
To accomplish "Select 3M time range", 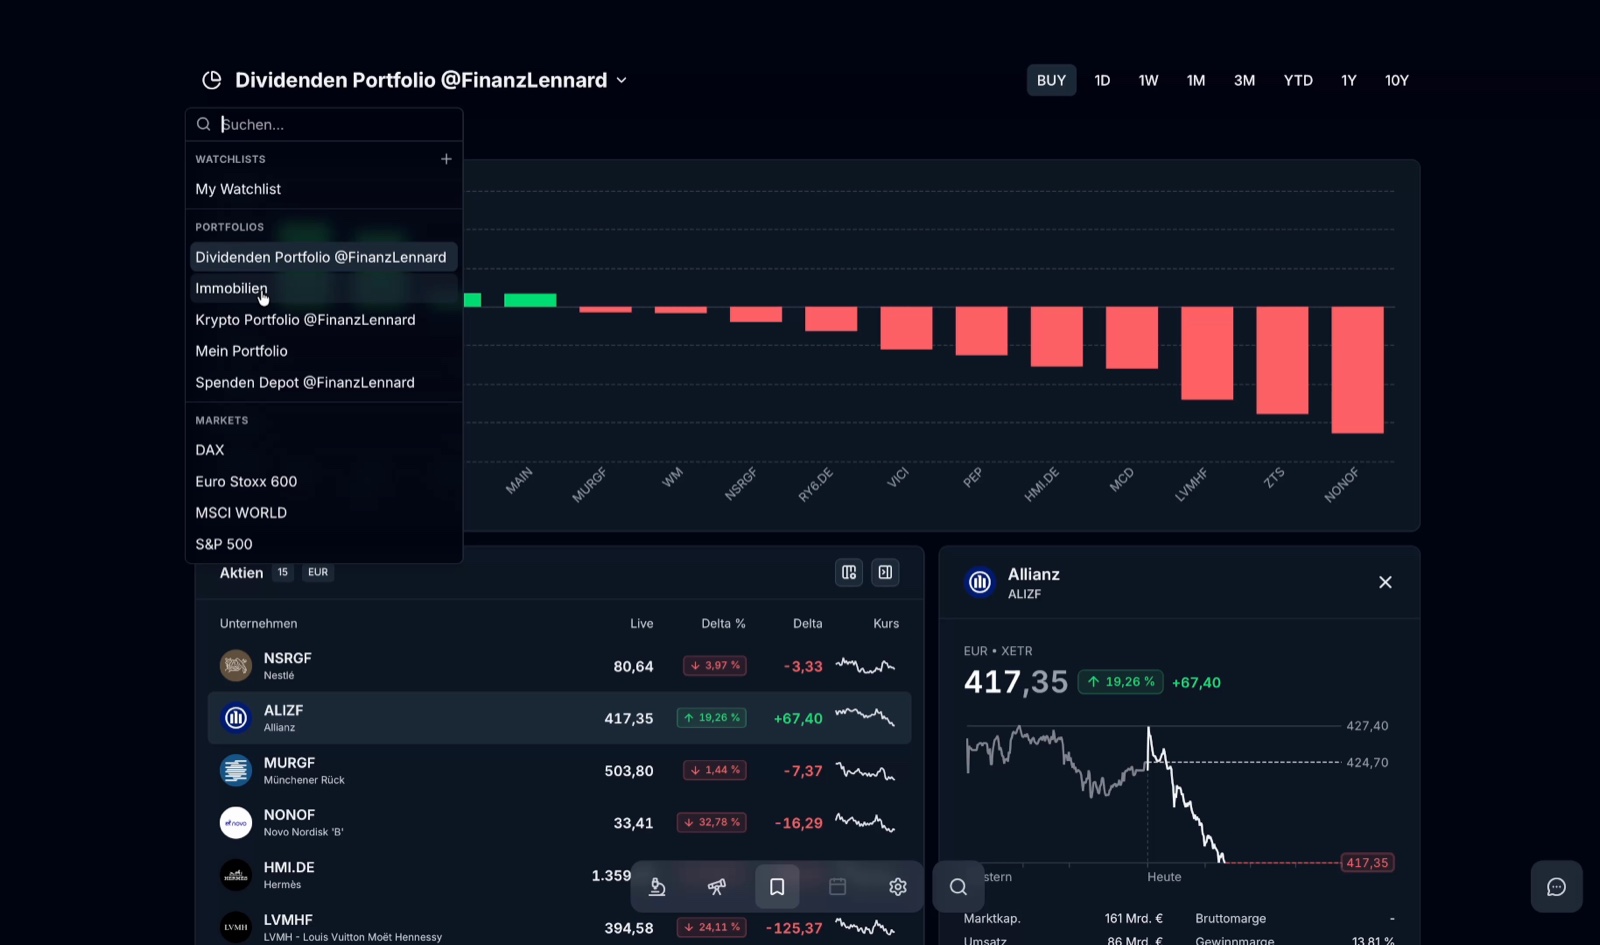I will 1244,80.
